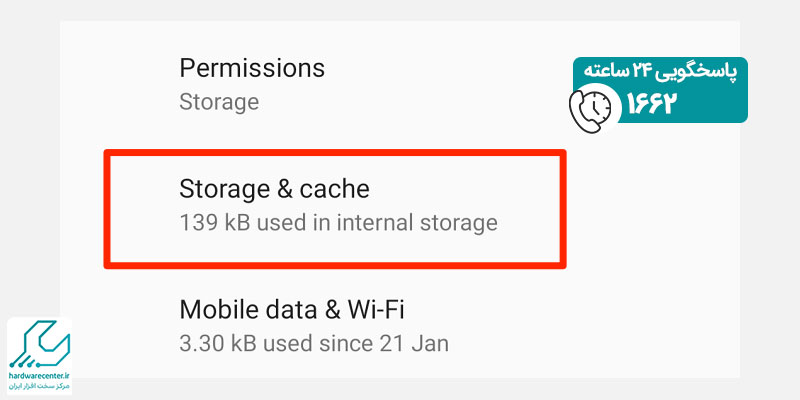
Task: Click the Persian tagline beneath hardwarecenter.ir
Action: [39, 385]
